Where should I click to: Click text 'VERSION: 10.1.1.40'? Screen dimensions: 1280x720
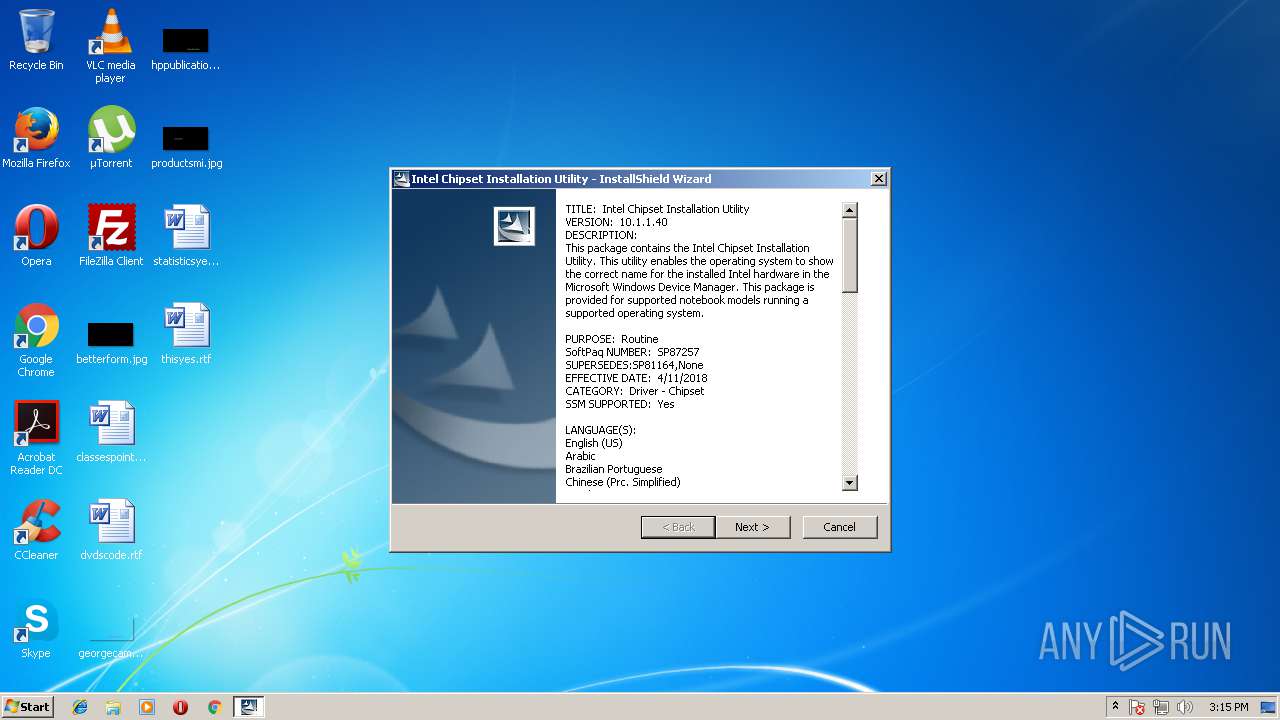click(616, 222)
